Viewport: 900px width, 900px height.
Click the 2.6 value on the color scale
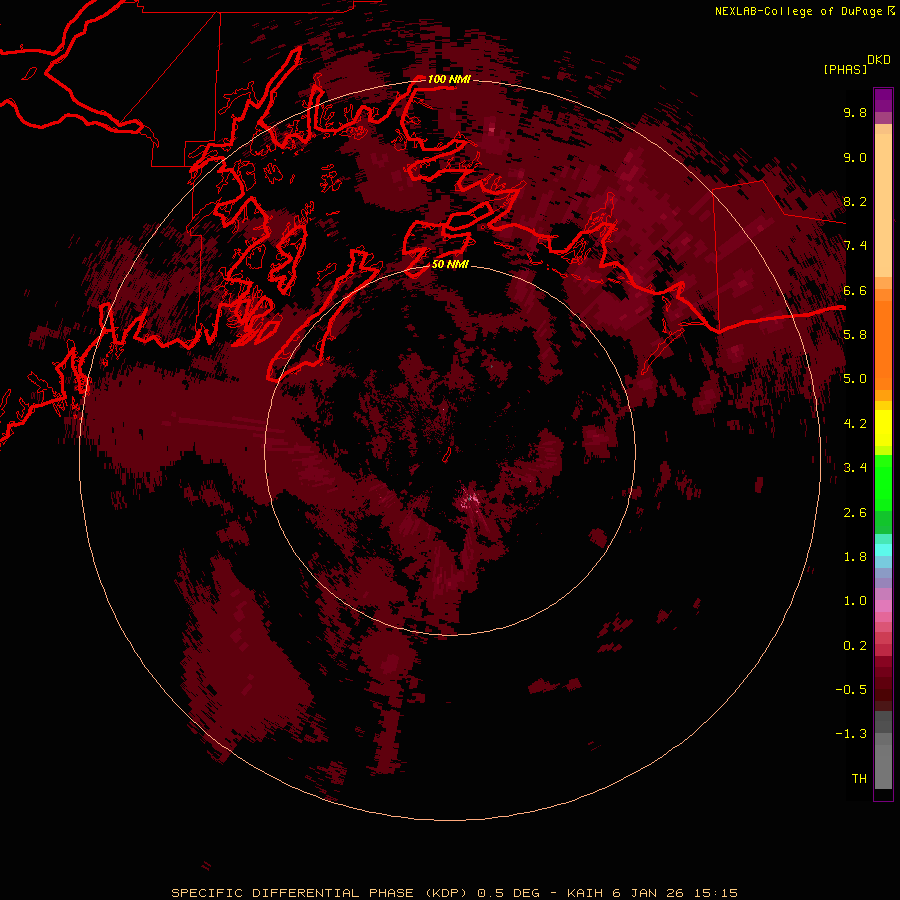tap(855, 513)
